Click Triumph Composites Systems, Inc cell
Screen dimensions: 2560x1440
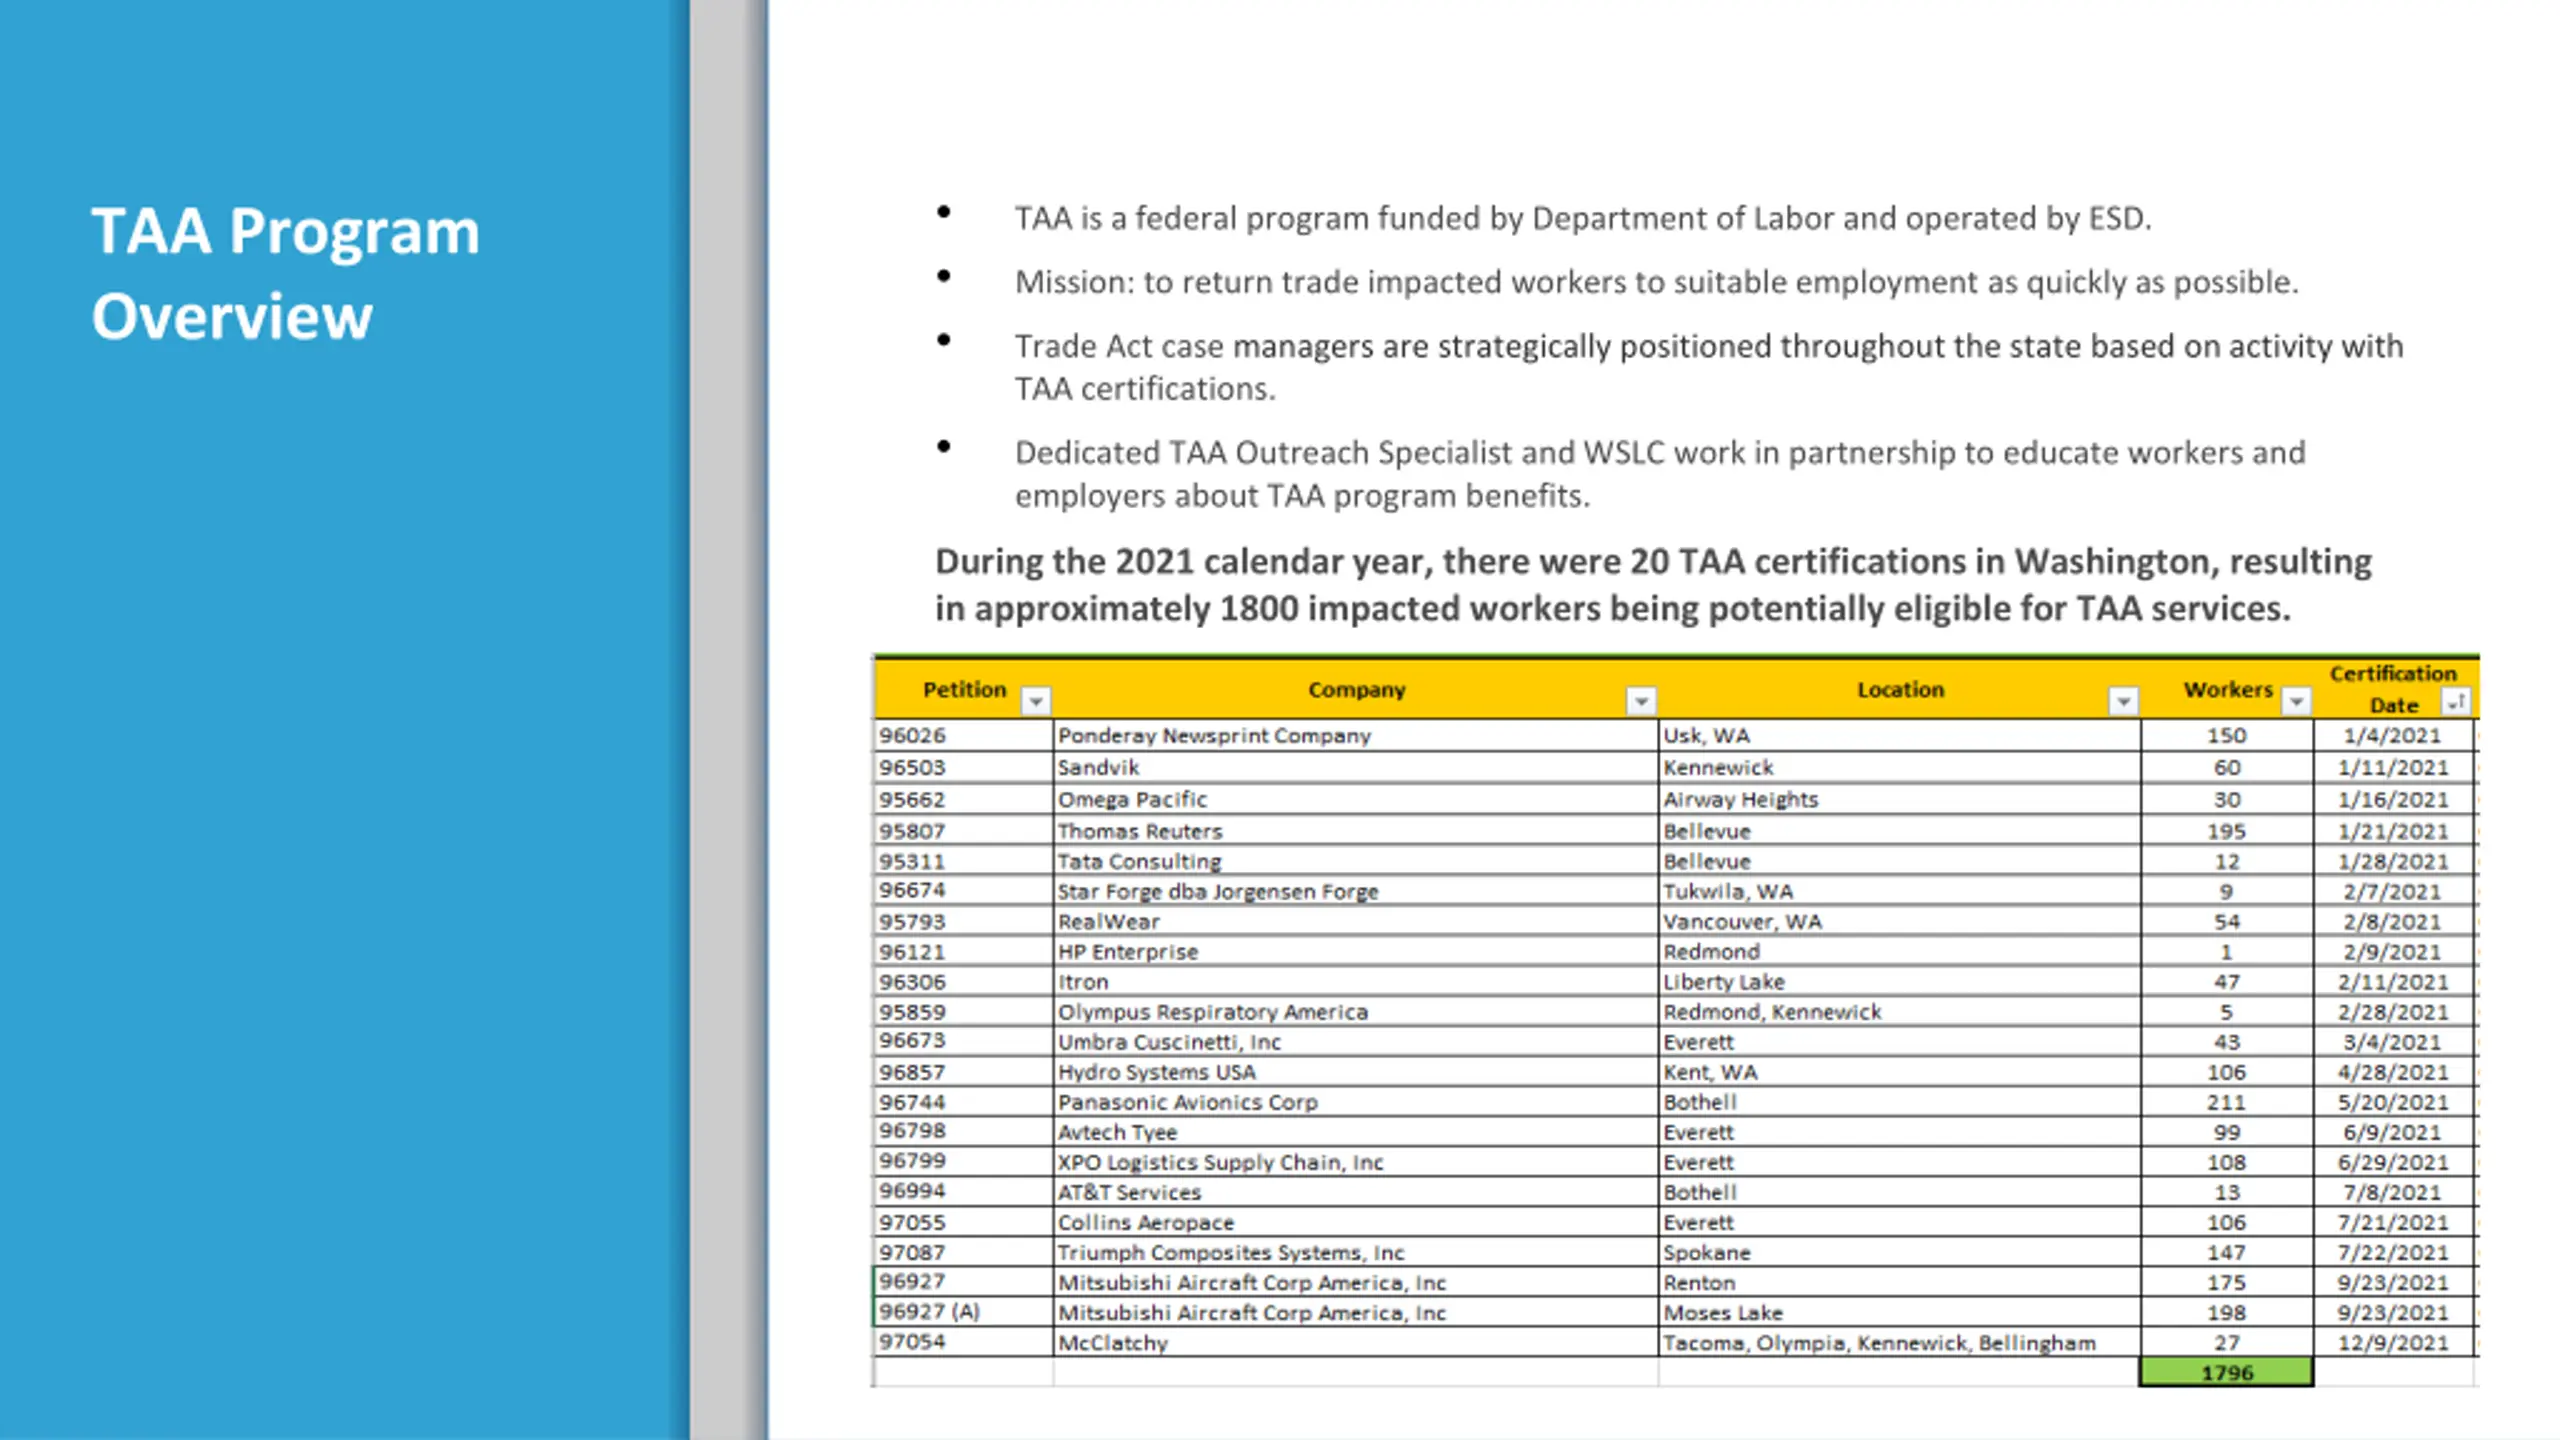[x=1356, y=1251]
